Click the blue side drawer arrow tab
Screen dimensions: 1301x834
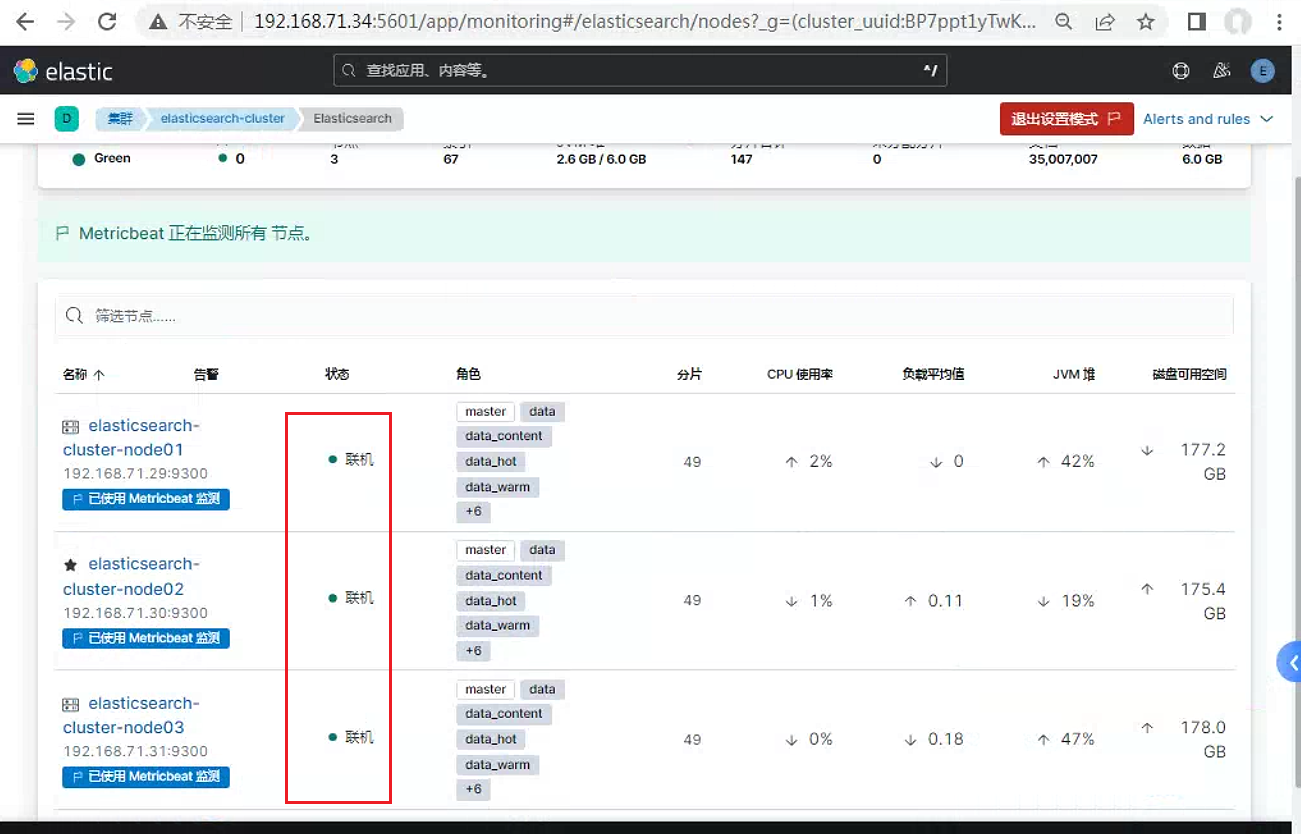[x=1289, y=662]
